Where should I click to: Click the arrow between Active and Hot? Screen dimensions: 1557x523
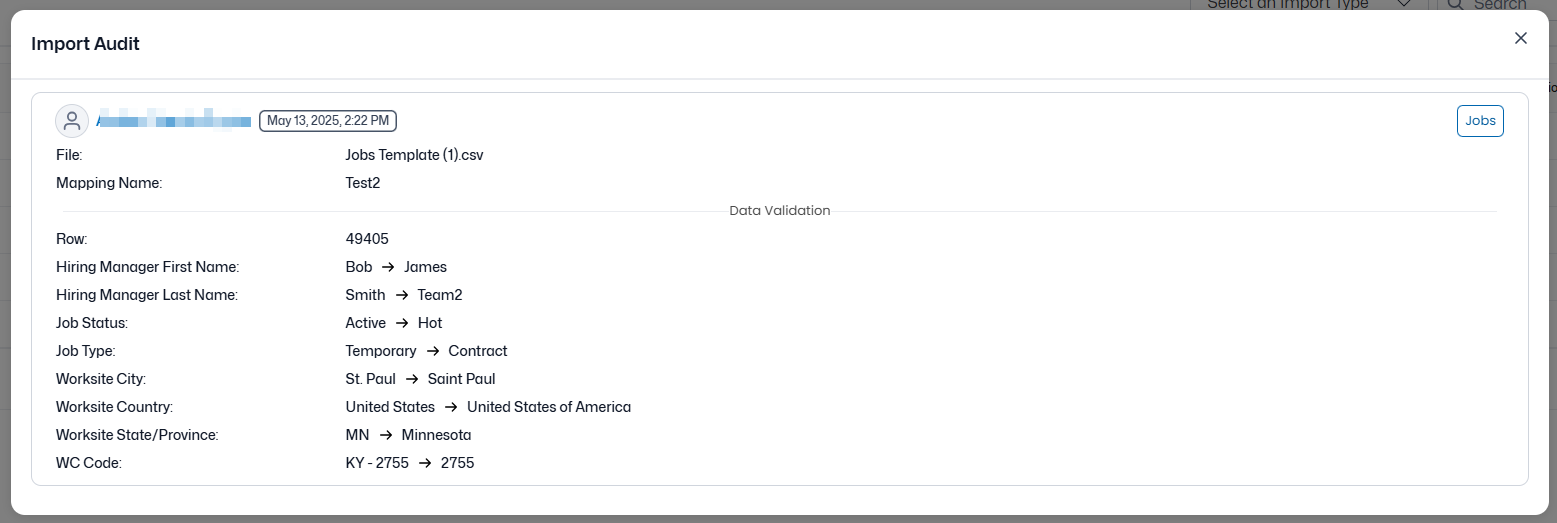401,323
